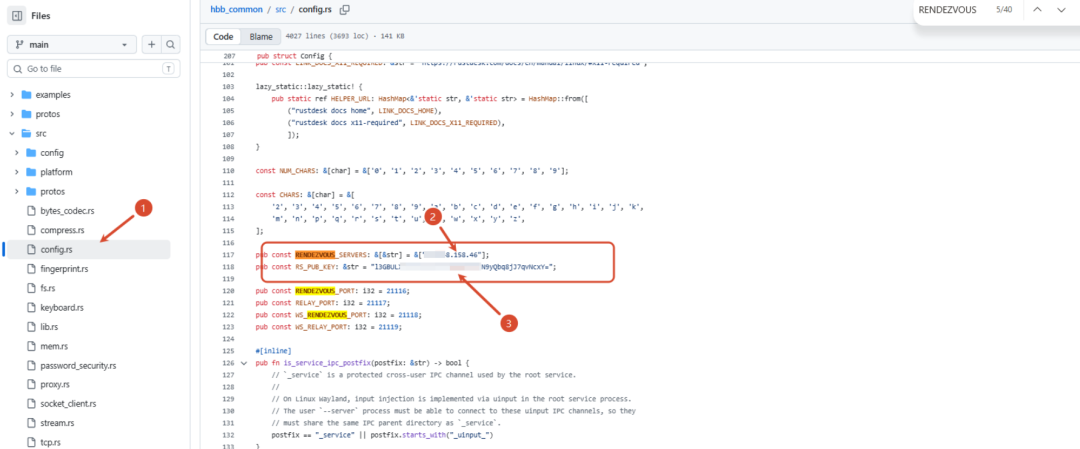Click the sticky header pub struct Config
Screen dimensions: 1080x449
[x=295, y=56]
